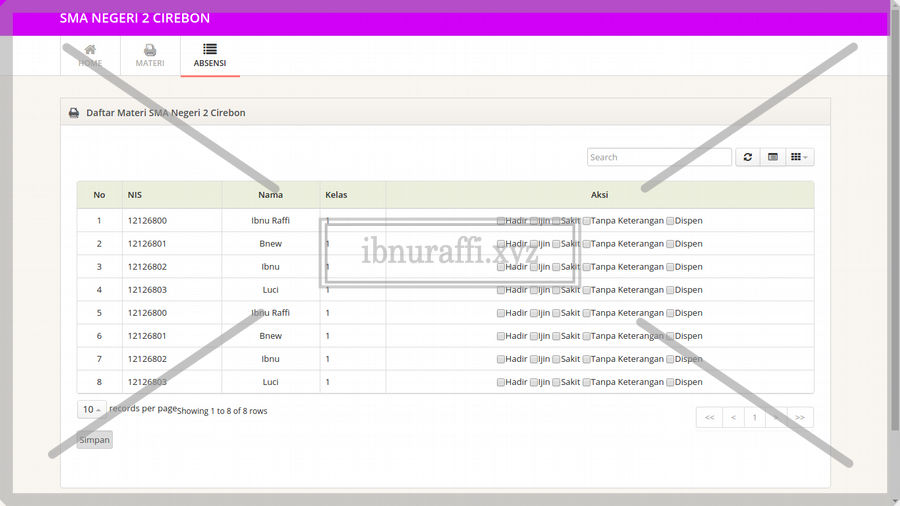Click inside the Search field

pyautogui.click(x=659, y=157)
